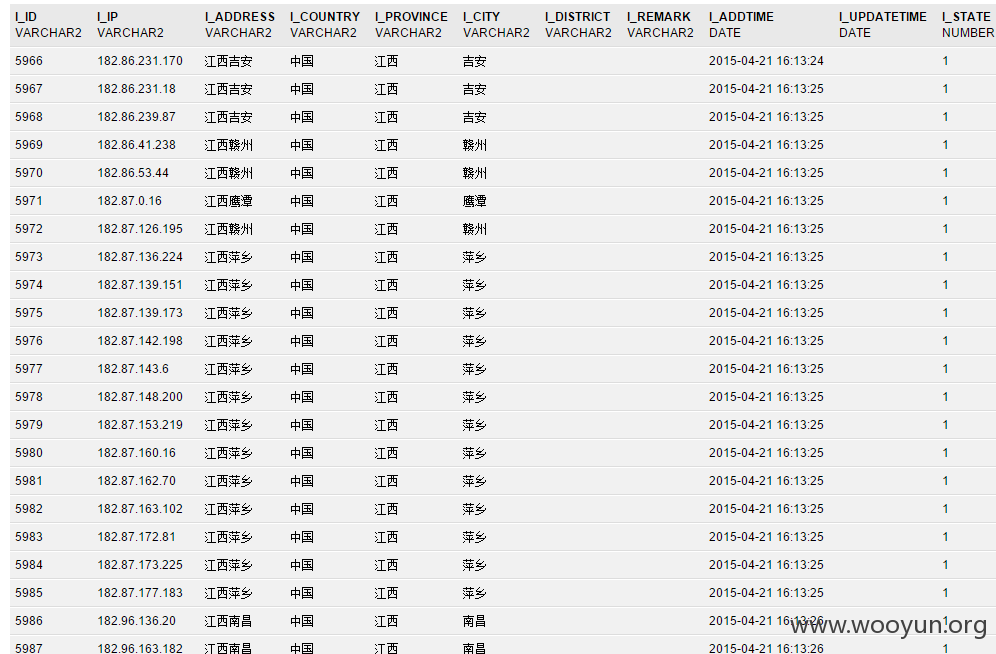Click IP cell 182.86.231.18
The image size is (996, 654).
point(137,89)
